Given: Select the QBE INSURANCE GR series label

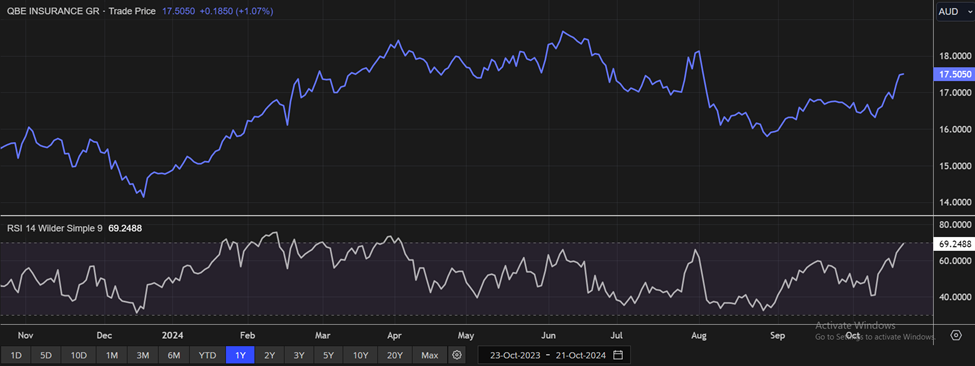Looking at the screenshot, I should [x=52, y=11].
